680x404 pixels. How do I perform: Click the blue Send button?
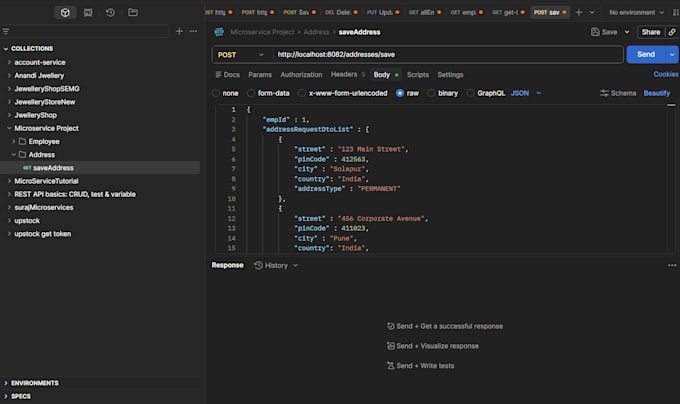pos(646,55)
